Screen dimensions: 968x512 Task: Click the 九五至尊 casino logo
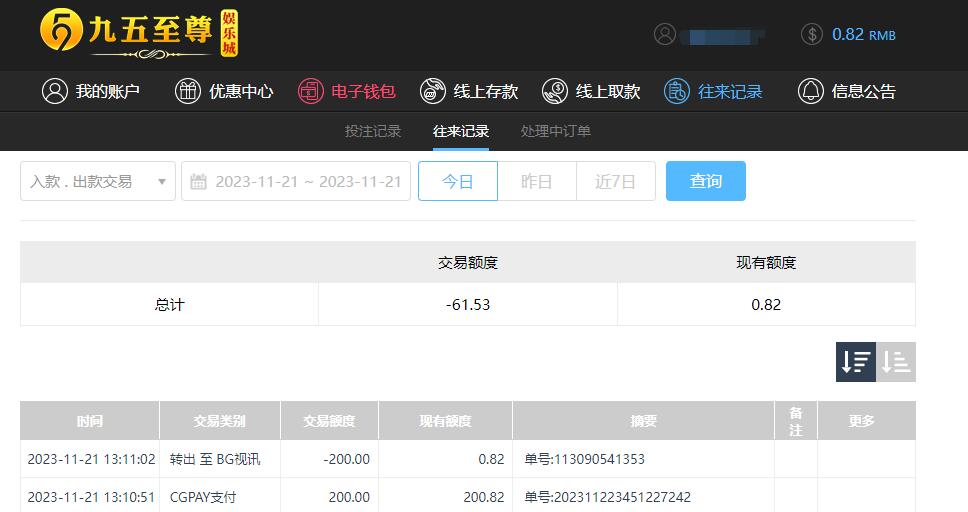point(139,33)
